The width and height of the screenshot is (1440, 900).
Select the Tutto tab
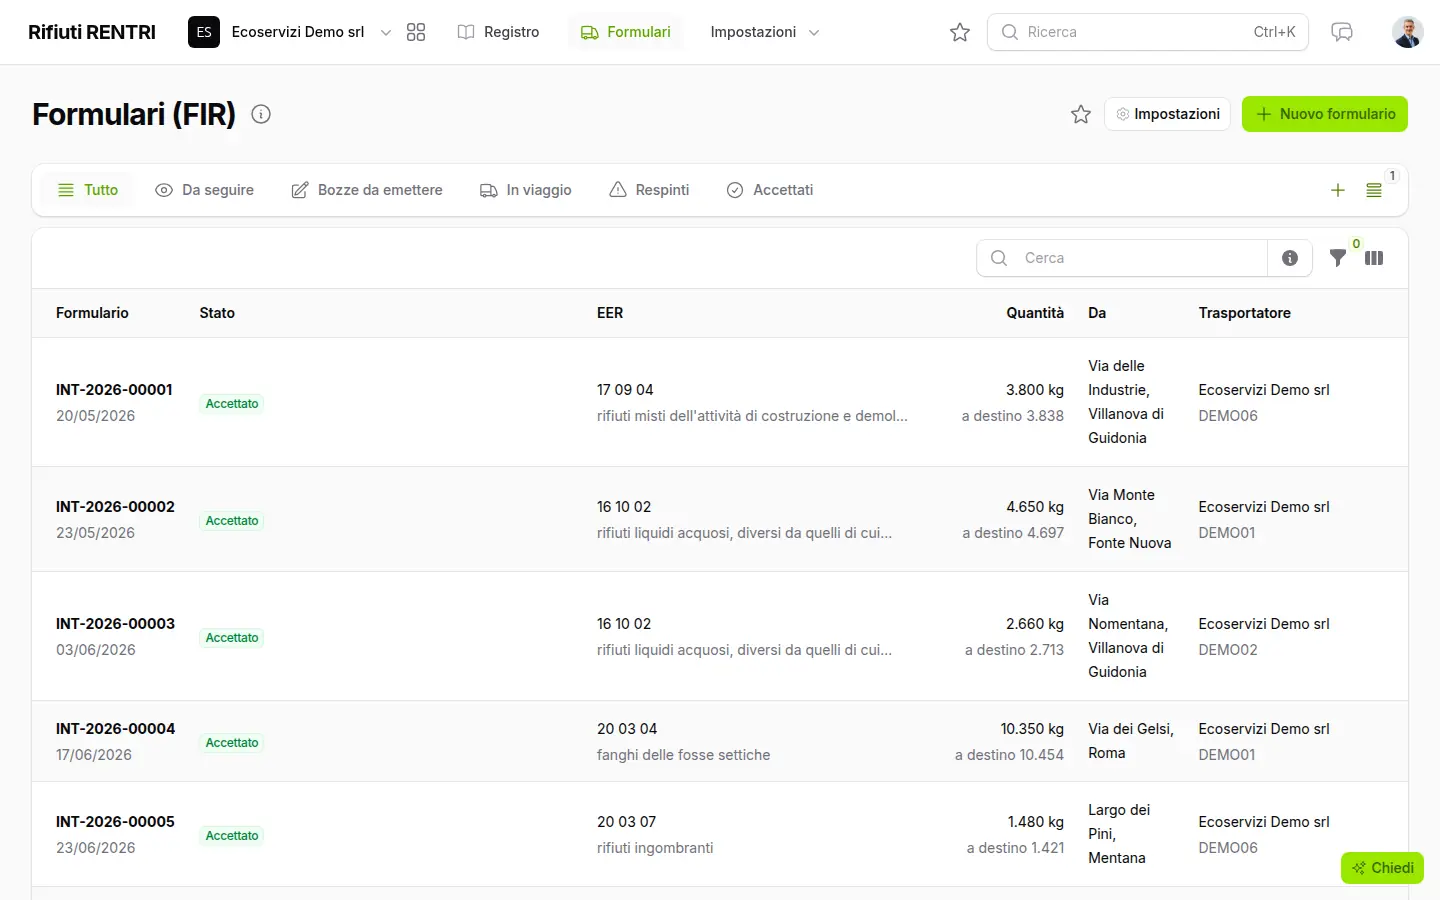tap(88, 190)
